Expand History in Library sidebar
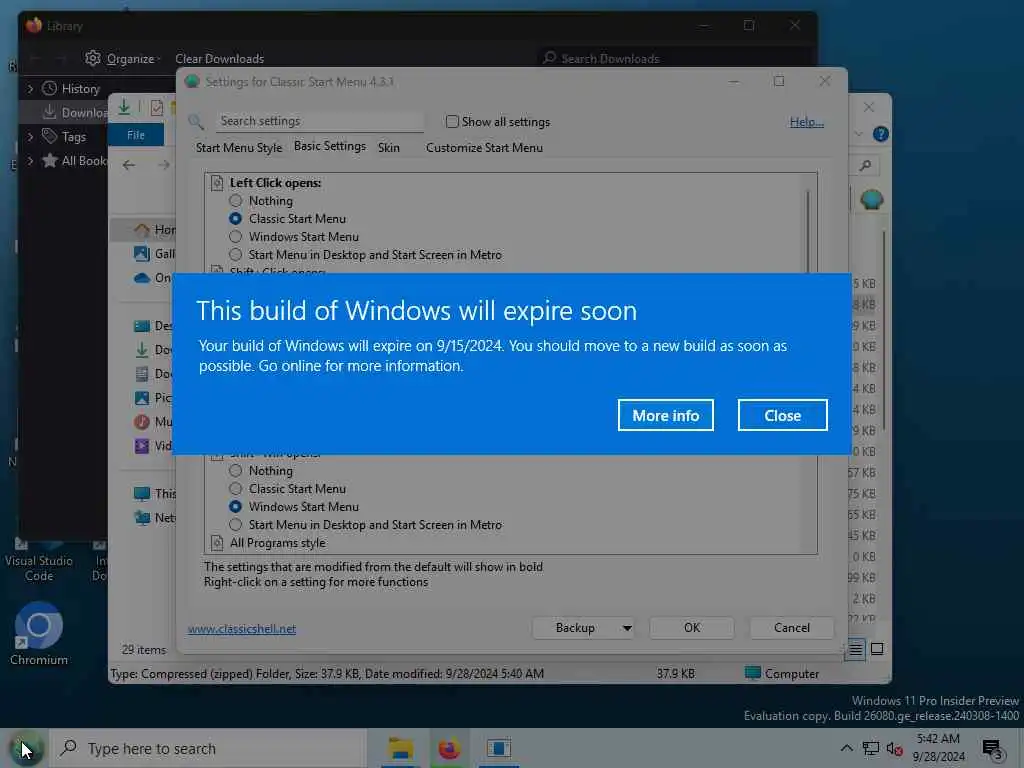Screen dimensions: 1024x768 point(30,88)
